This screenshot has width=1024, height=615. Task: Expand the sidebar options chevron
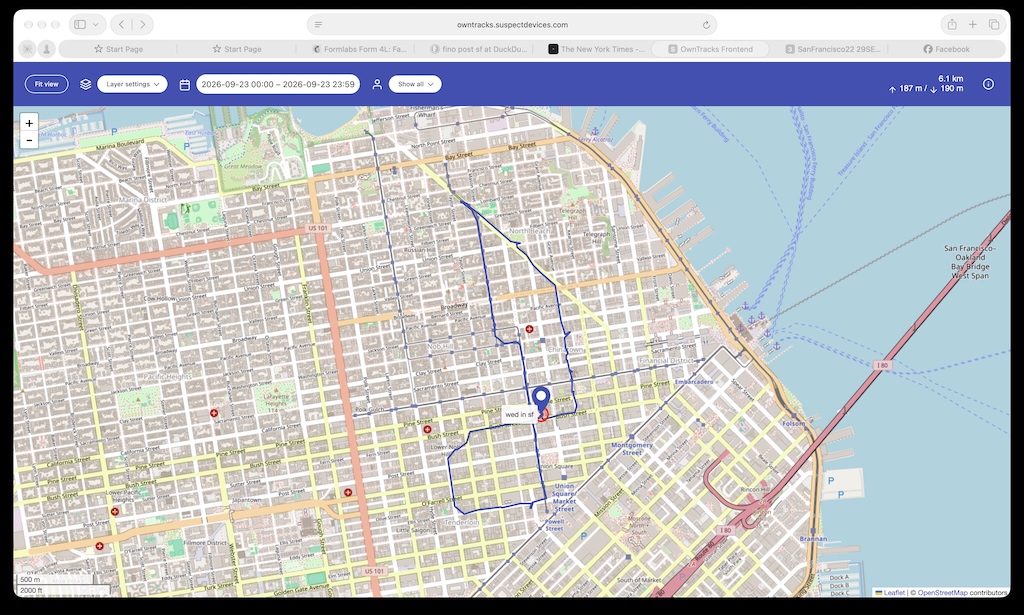click(95, 25)
